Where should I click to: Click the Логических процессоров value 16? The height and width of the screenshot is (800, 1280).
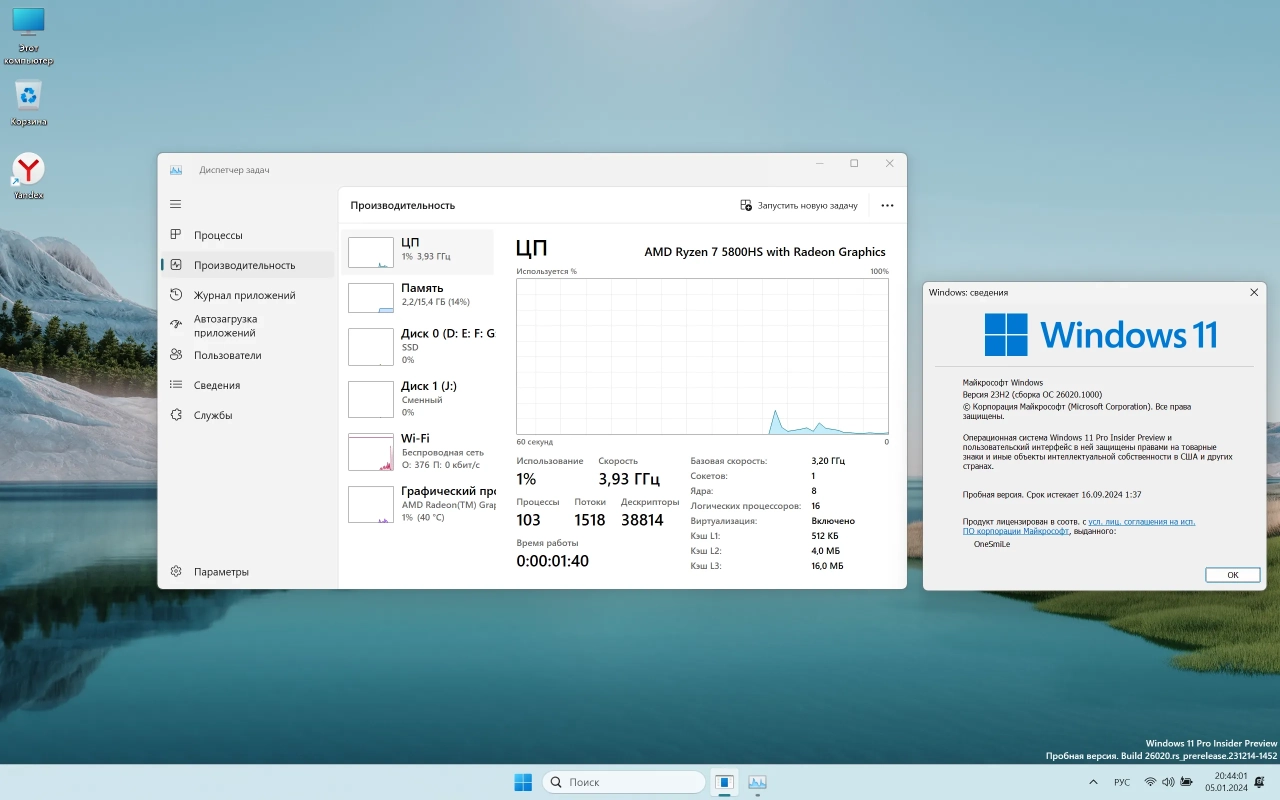click(x=815, y=506)
